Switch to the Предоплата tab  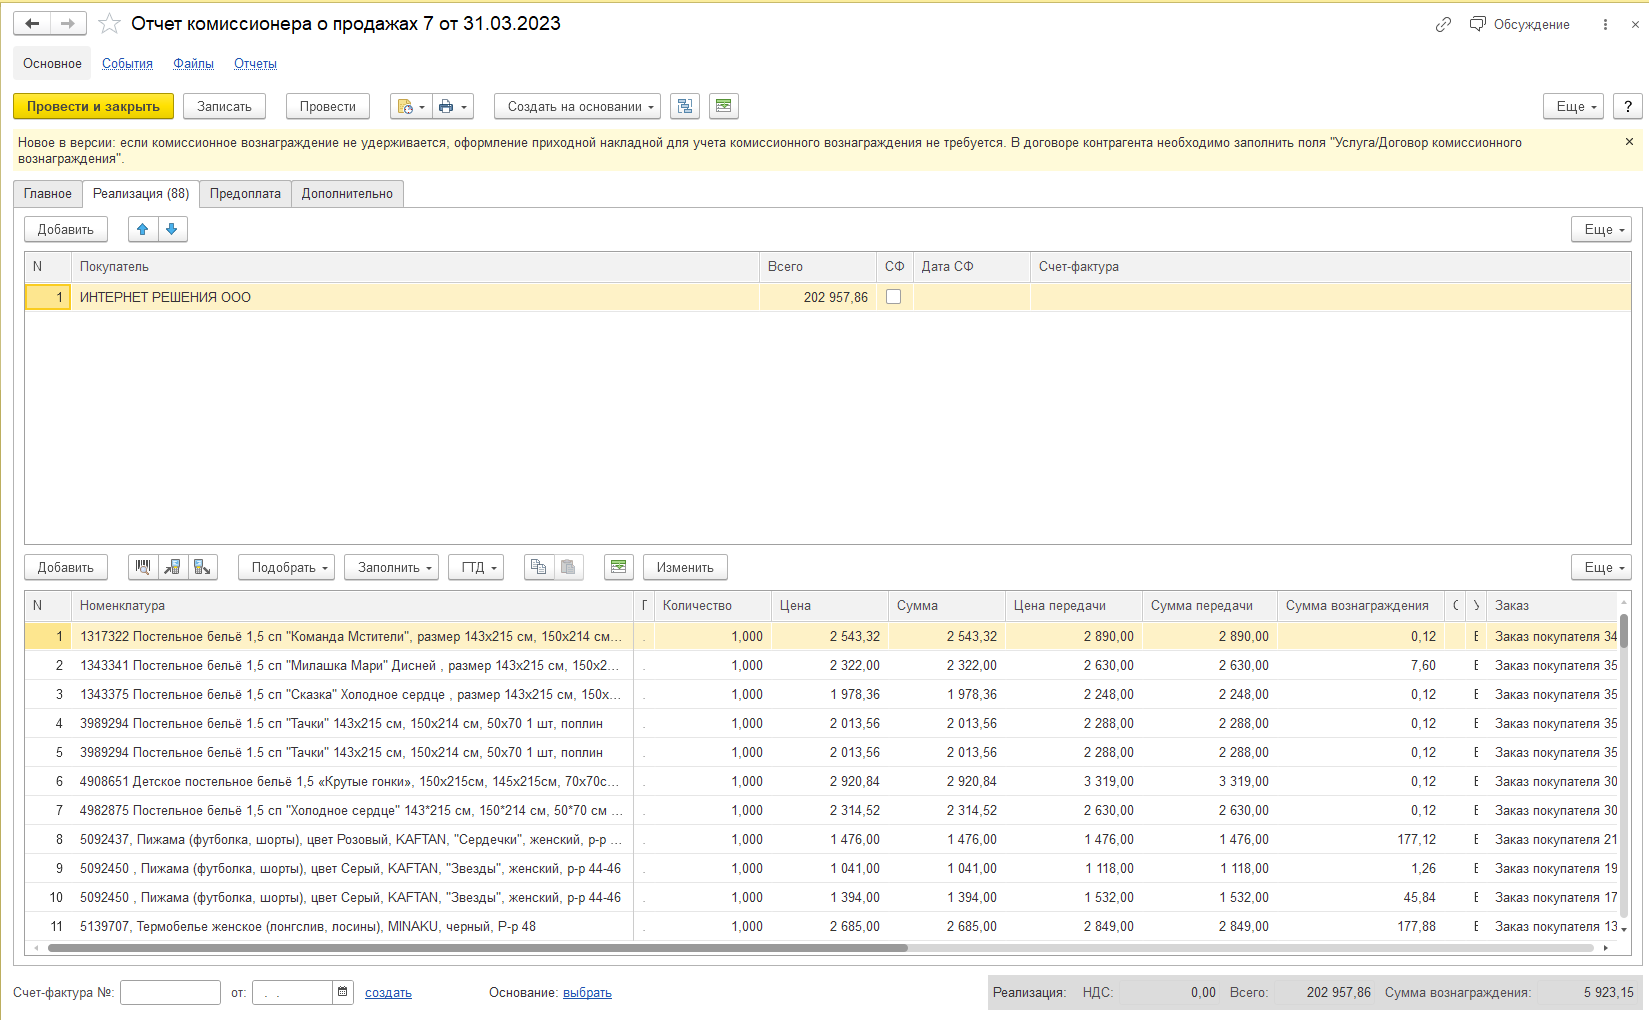245,194
